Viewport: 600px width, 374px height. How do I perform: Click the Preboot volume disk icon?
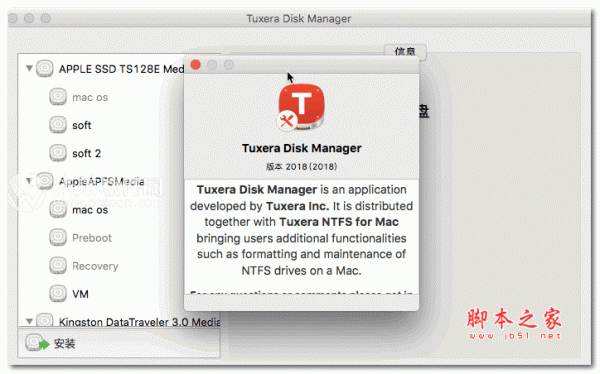[58, 237]
